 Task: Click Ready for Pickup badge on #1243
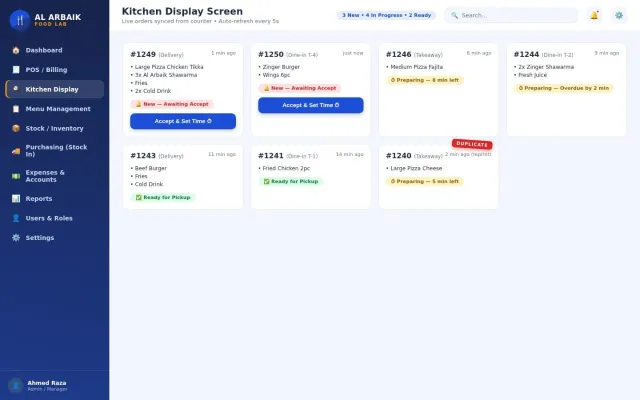click(x=163, y=198)
